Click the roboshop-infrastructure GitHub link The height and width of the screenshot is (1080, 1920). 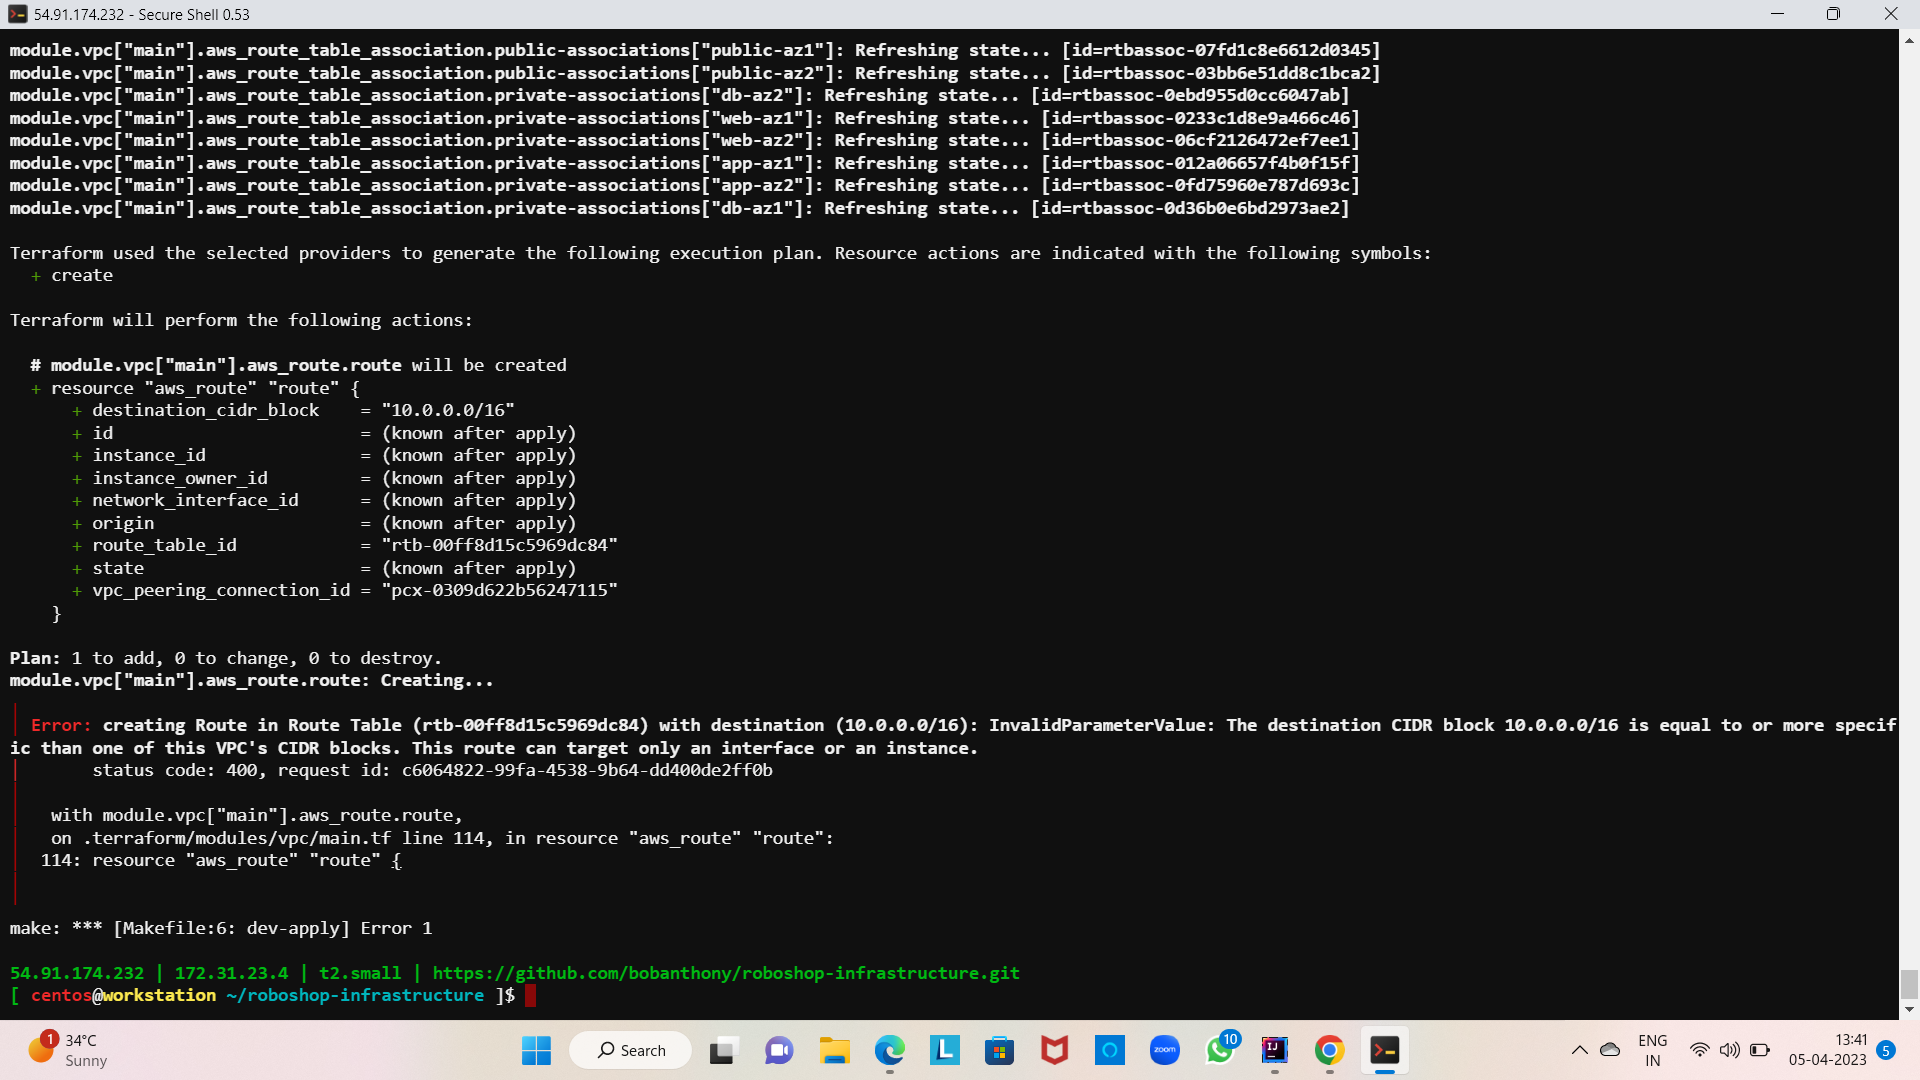tap(725, 972)
